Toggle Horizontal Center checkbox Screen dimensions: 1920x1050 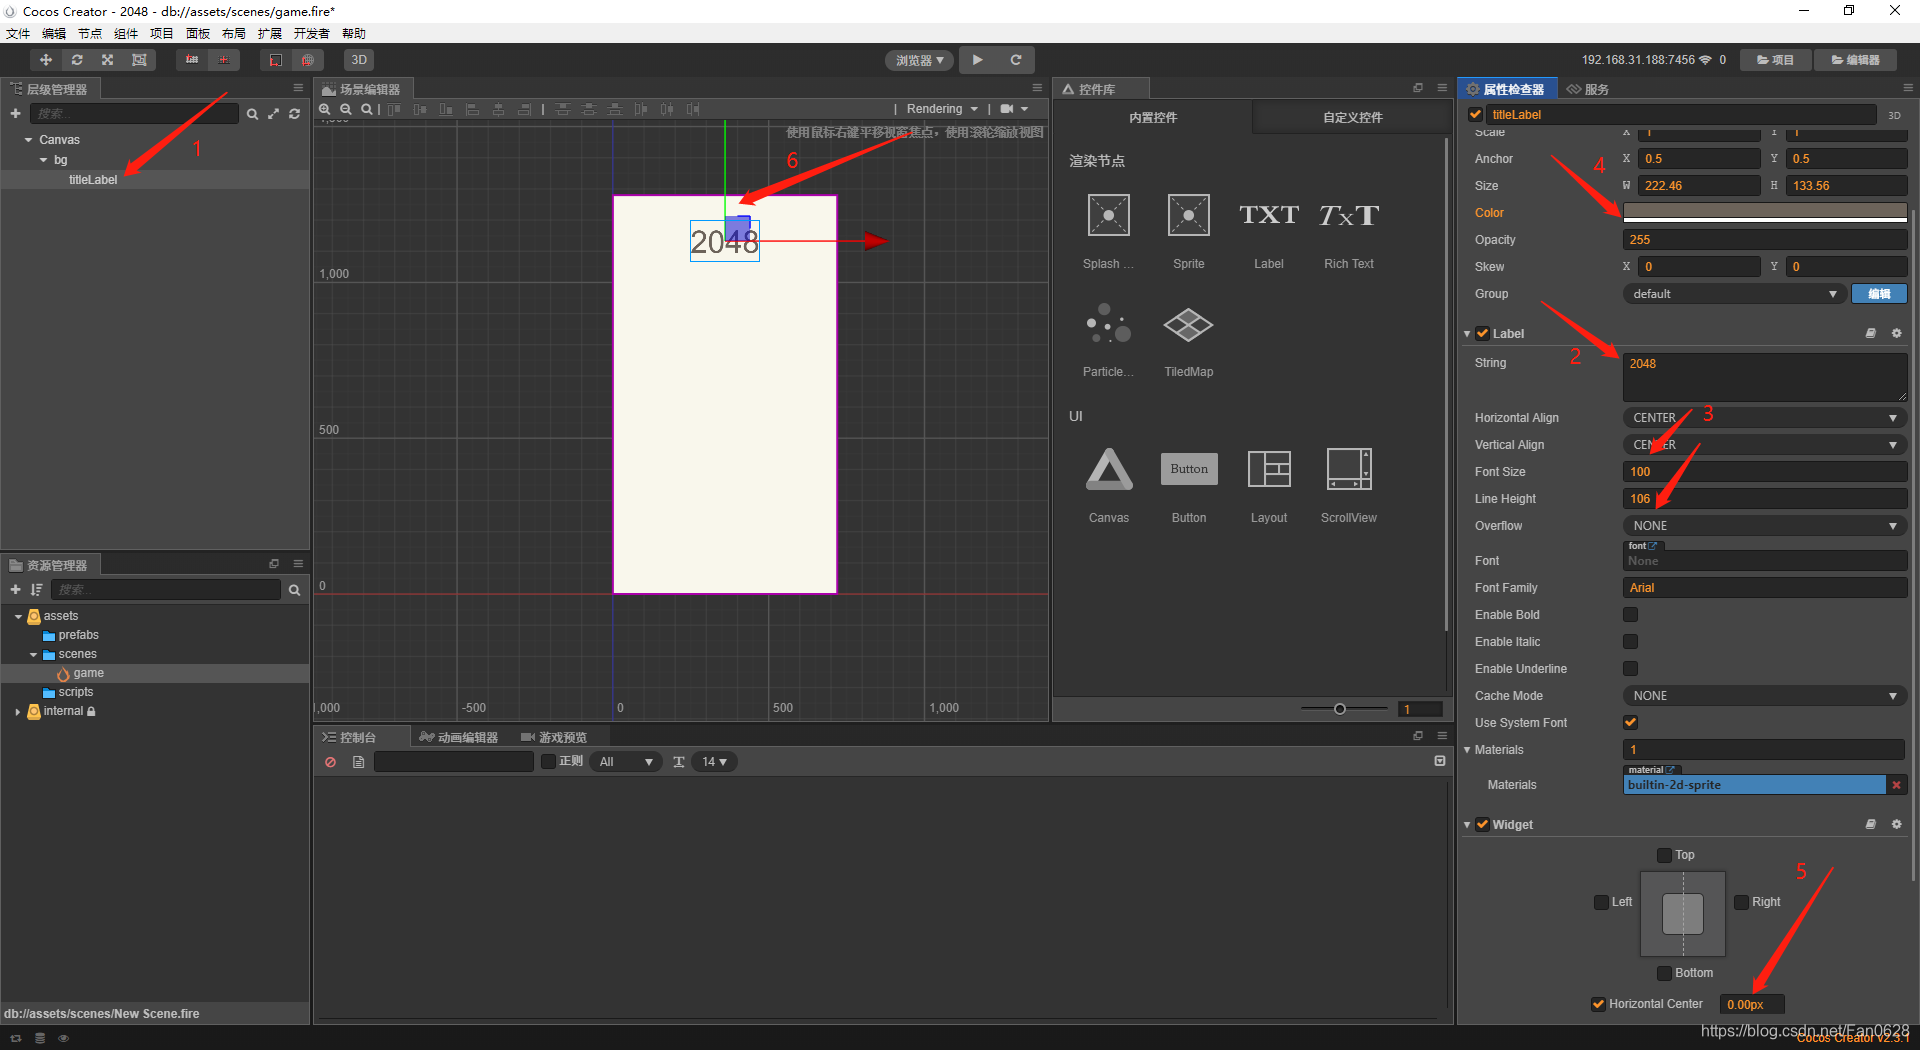(1598, 1004)
